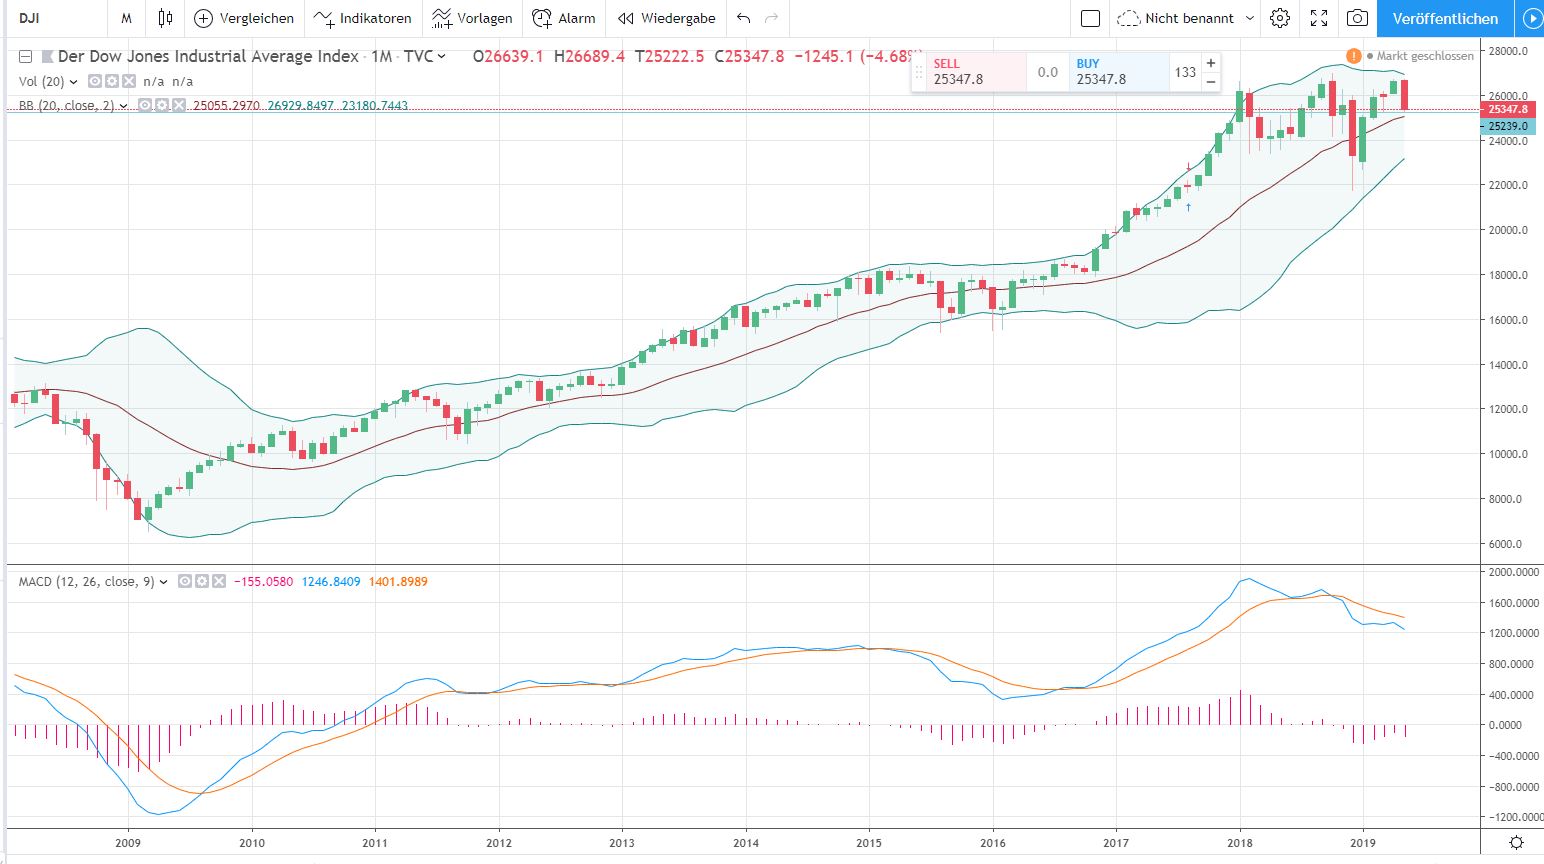This screenshot has width=1544, height=864.
Task: Click MACD signal orange value 1401.8989
Action: point(398,582)
